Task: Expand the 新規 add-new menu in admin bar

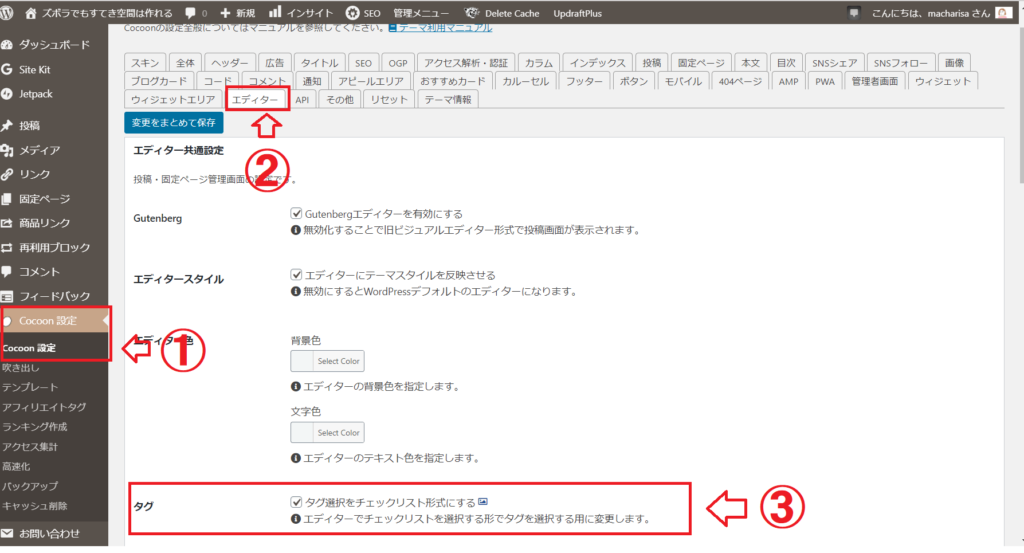Action: point(238,13)
